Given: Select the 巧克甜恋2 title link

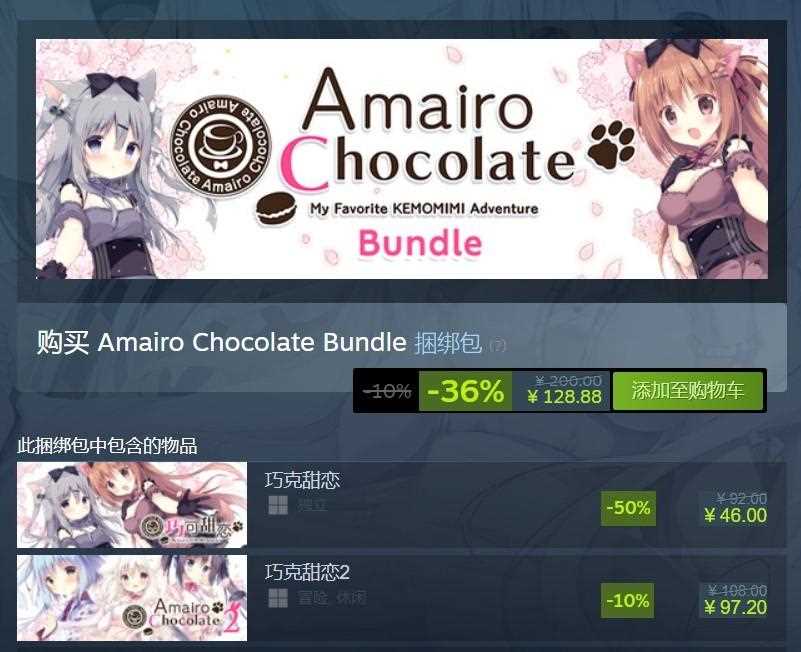Looking at the screenshot, I should (308, 572).
